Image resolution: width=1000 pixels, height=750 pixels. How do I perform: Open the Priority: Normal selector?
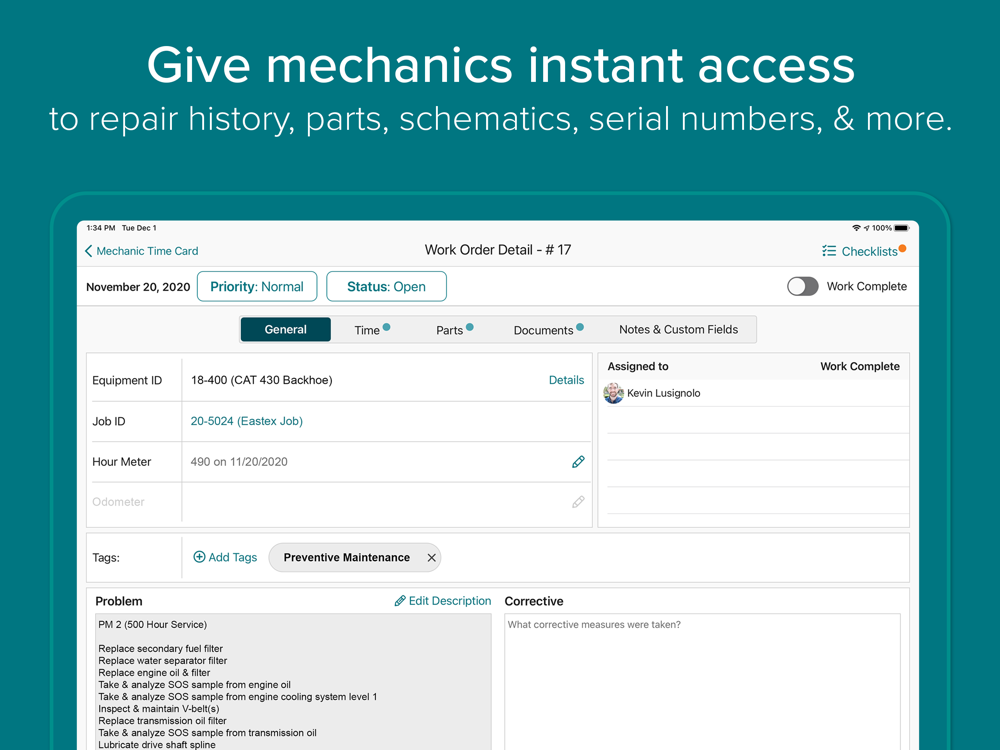pyautogui.click(x=257, y=286)
